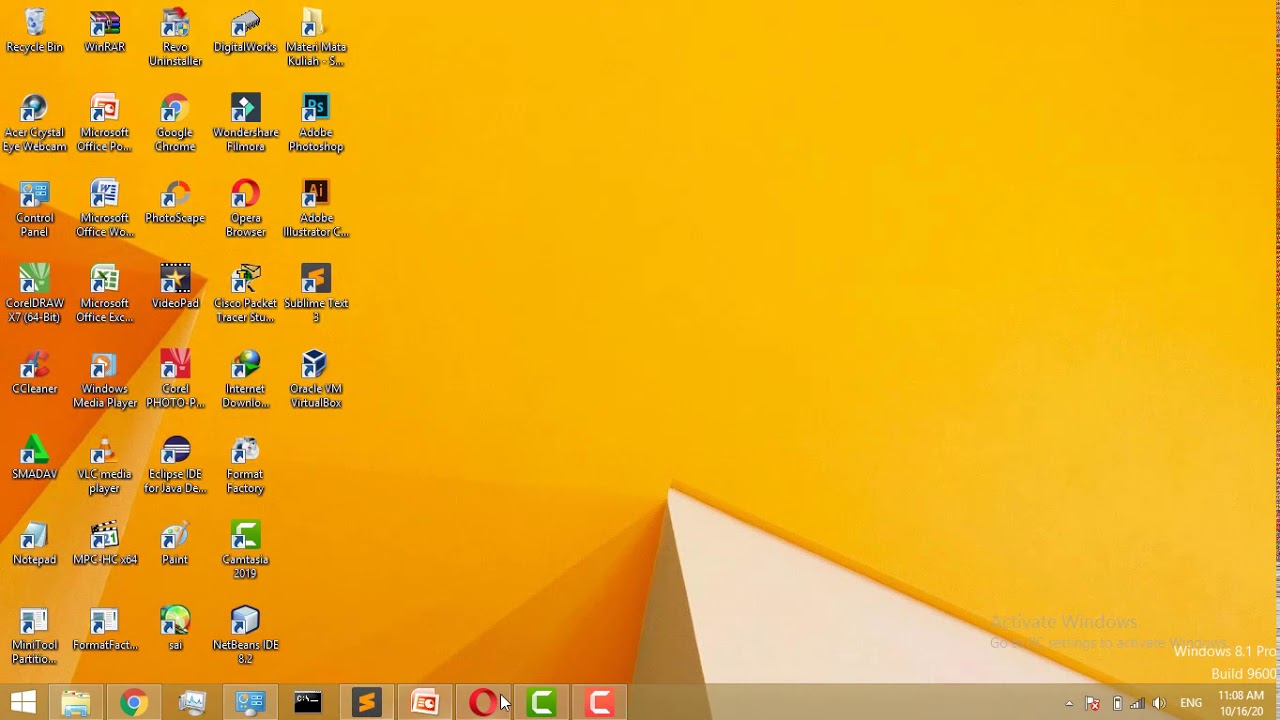1280x720 pixels.
Task: Select the Opera Browser desktop shortcut
Action: (245, 209)
